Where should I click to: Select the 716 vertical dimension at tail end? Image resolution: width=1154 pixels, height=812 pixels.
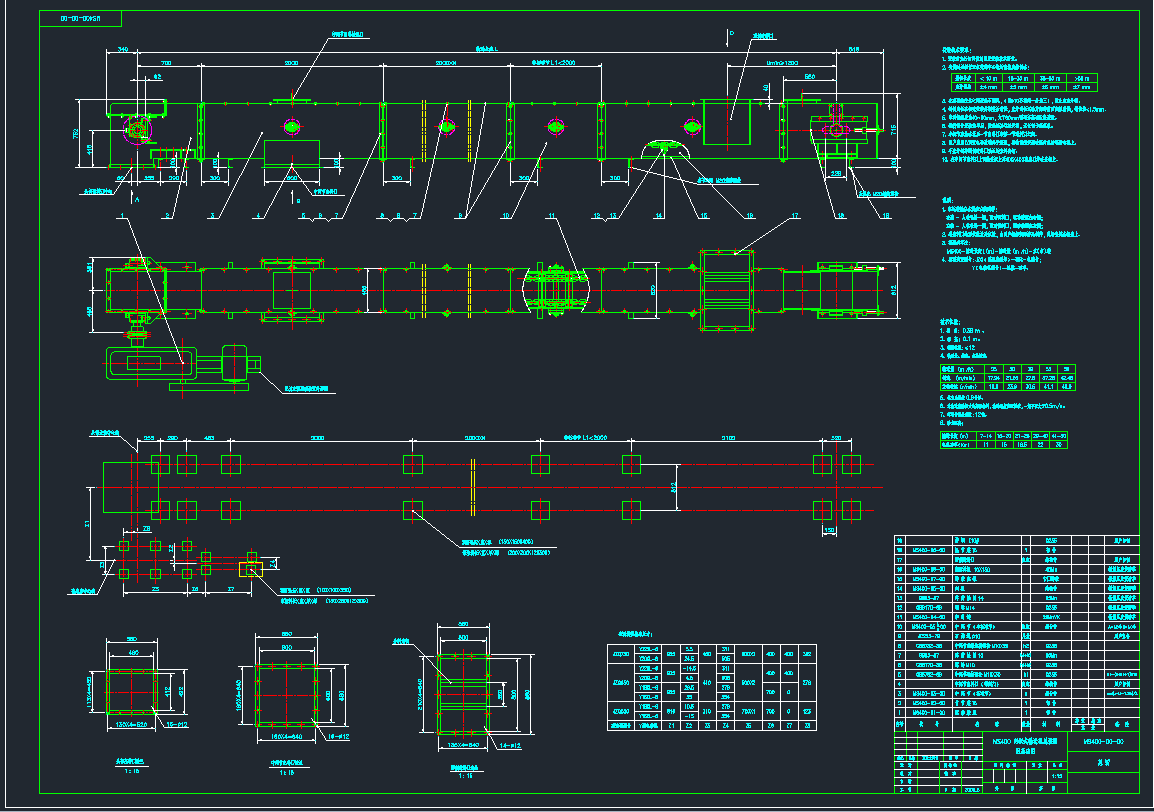[x=893, y=130]
